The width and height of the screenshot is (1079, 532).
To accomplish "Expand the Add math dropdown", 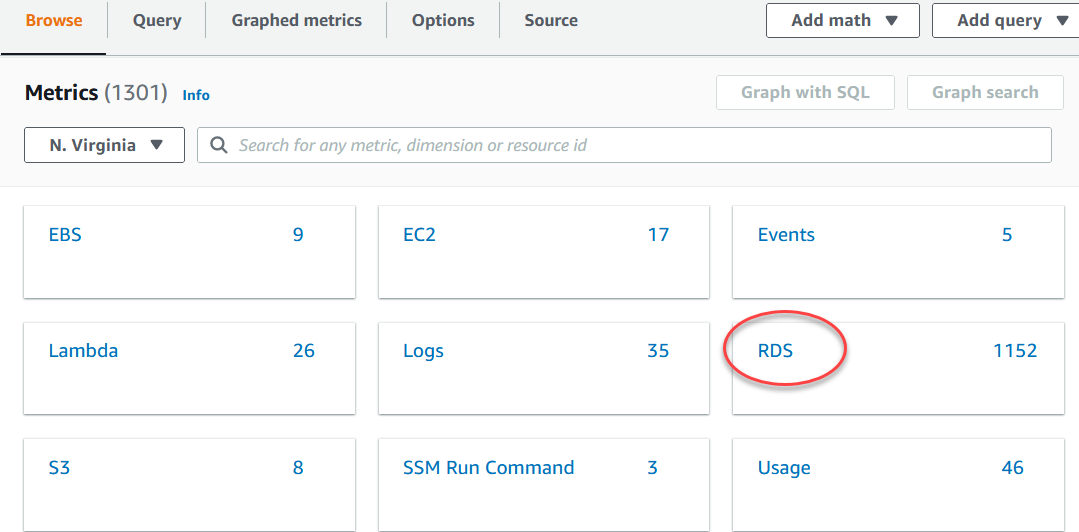I will (x=842, y=20).
